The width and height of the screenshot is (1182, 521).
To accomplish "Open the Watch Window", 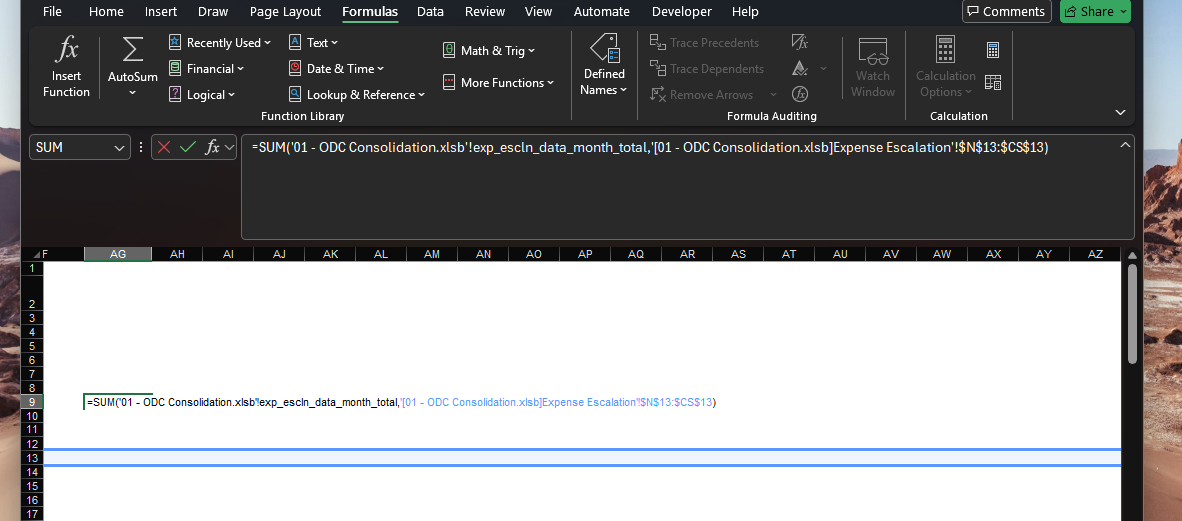I will pyautogui.click(x=873, y=68).
